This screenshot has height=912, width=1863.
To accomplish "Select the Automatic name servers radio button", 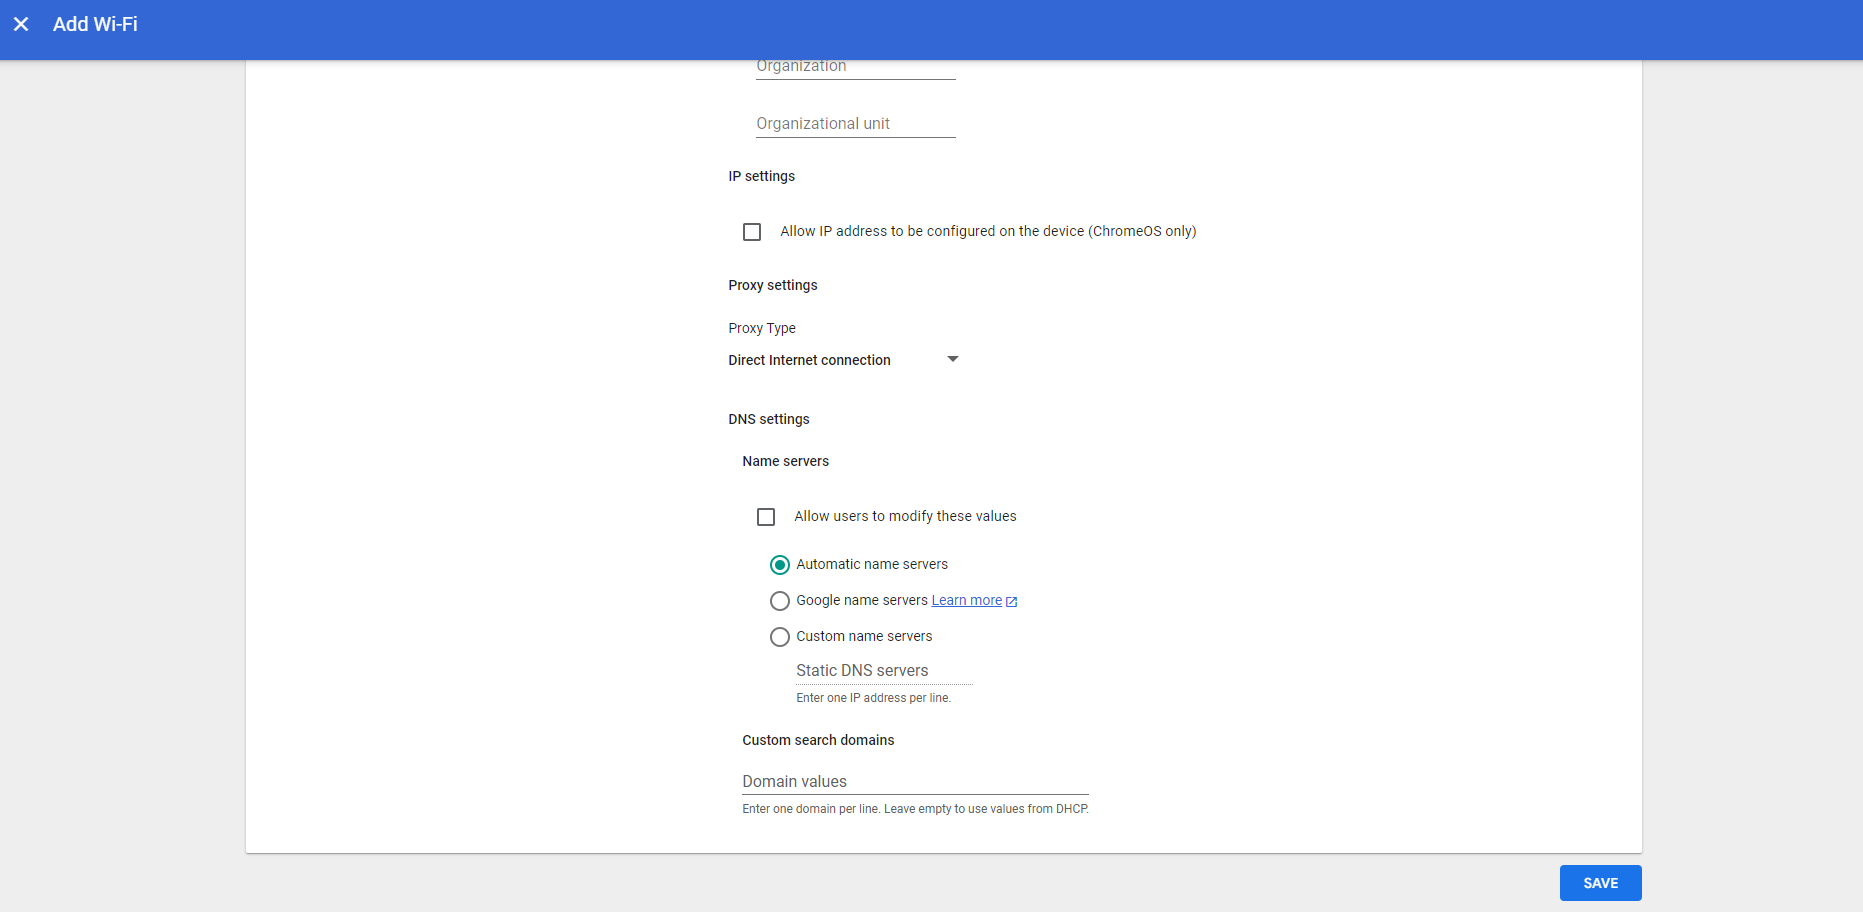I will click(780, 565).
